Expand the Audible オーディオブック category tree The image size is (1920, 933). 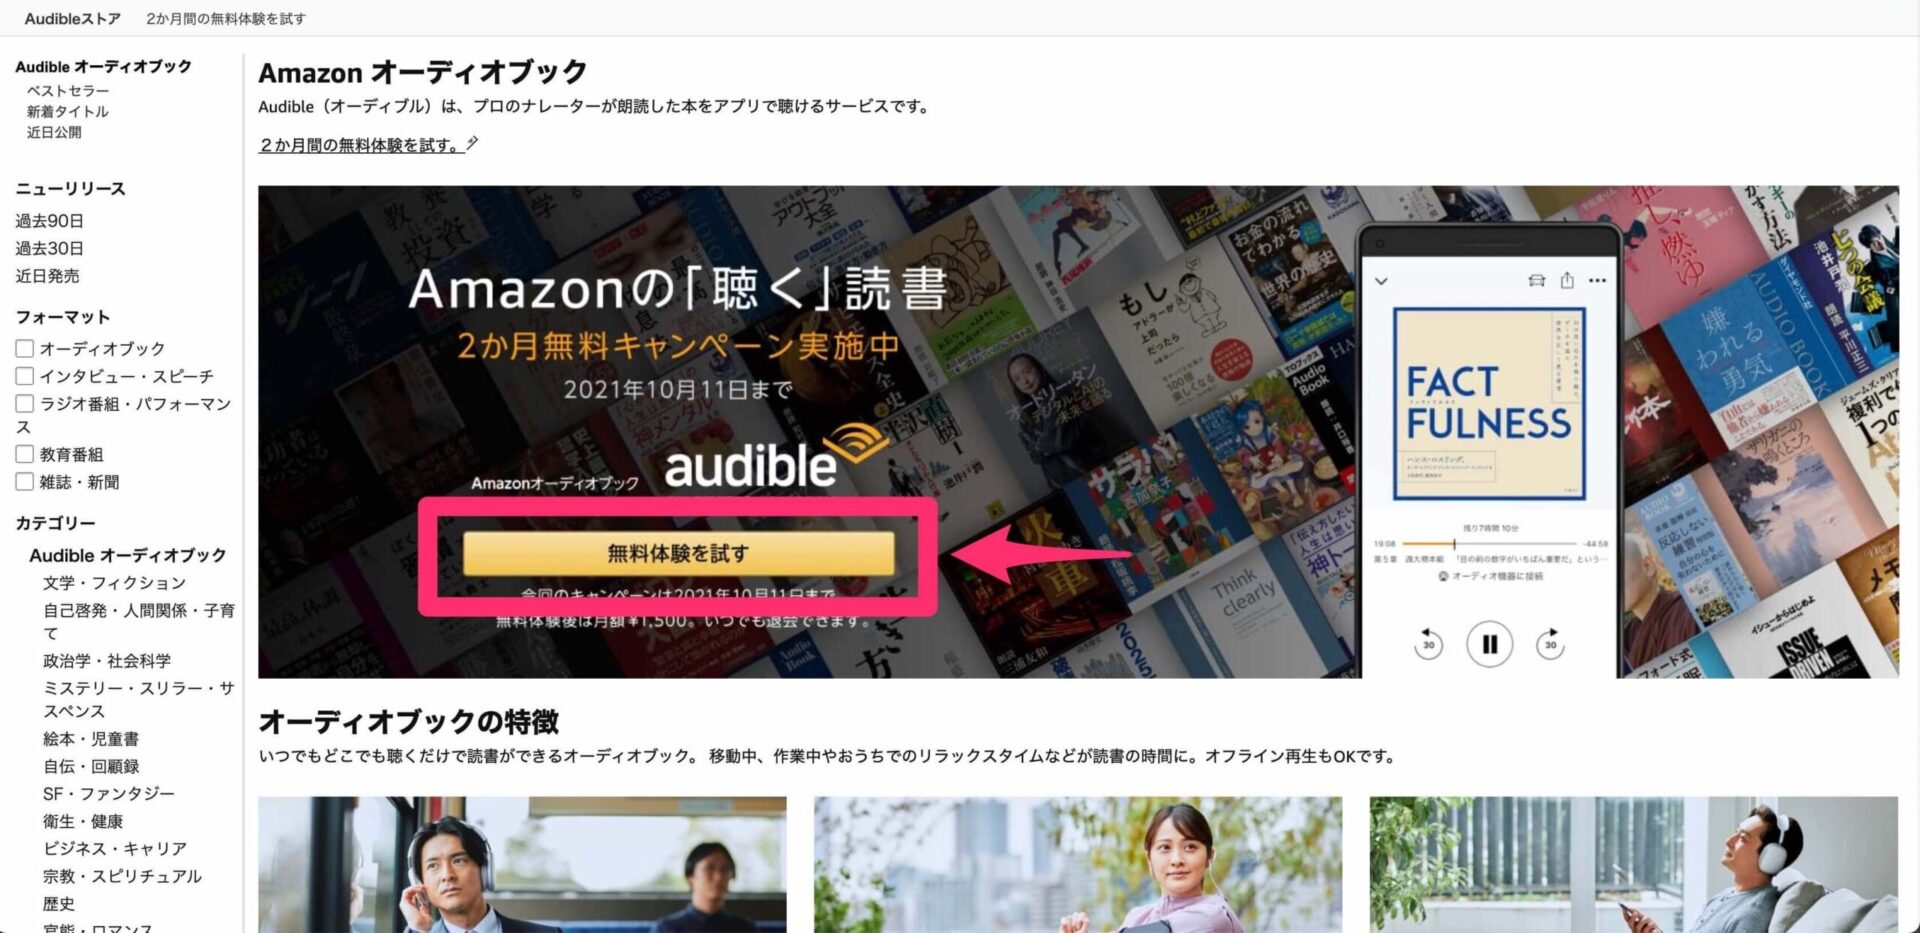click(x=127, y=555)
